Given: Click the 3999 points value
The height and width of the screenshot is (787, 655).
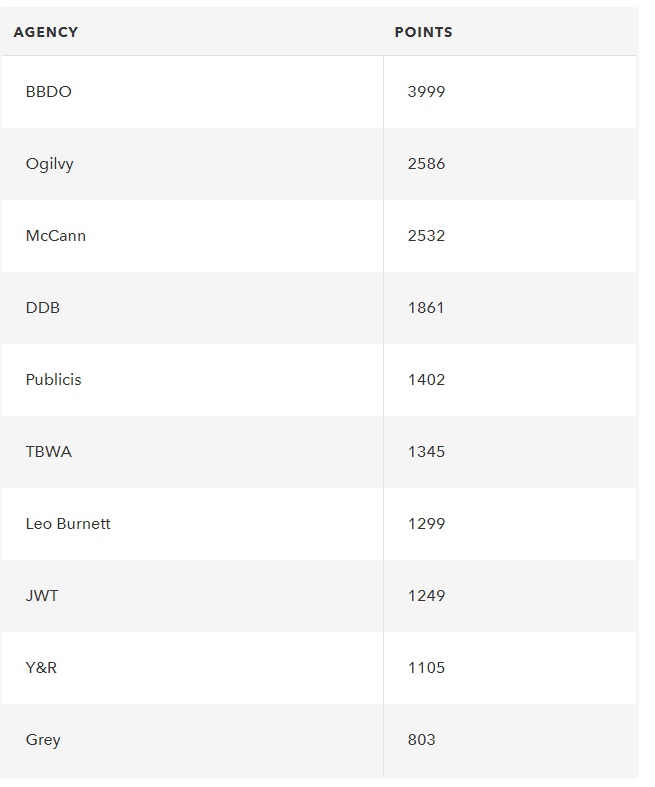Looking at the screenshot, I should (426, 92).
